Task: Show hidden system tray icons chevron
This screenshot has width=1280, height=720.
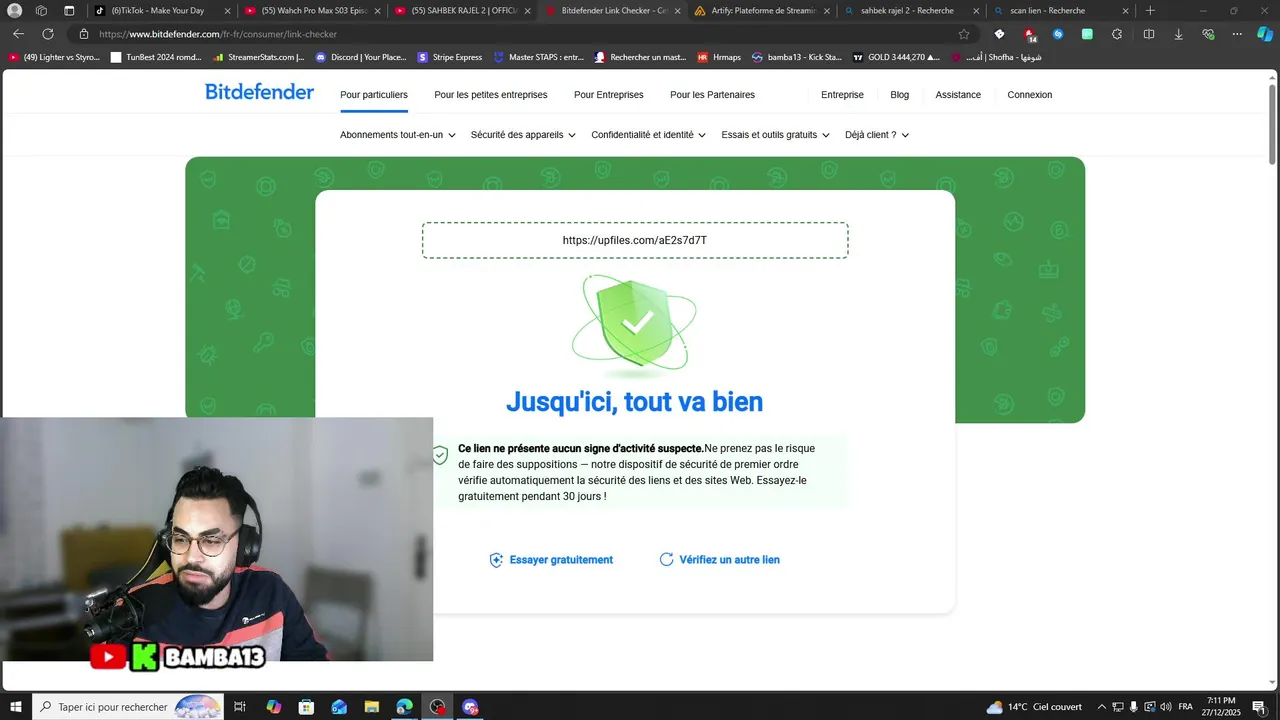Action: tap(1102, 707)
